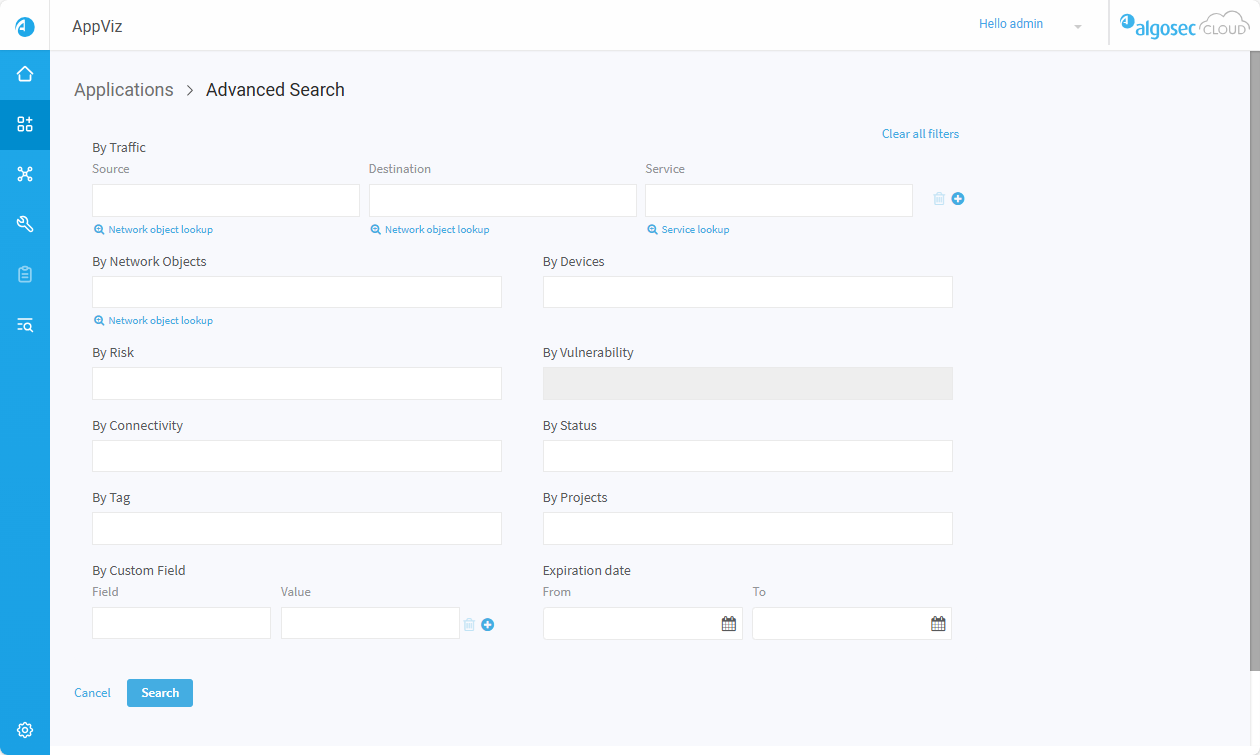Click the Home icon in the sidebar
Viewport: 1260px width, 755px height.
coord(25,74)
